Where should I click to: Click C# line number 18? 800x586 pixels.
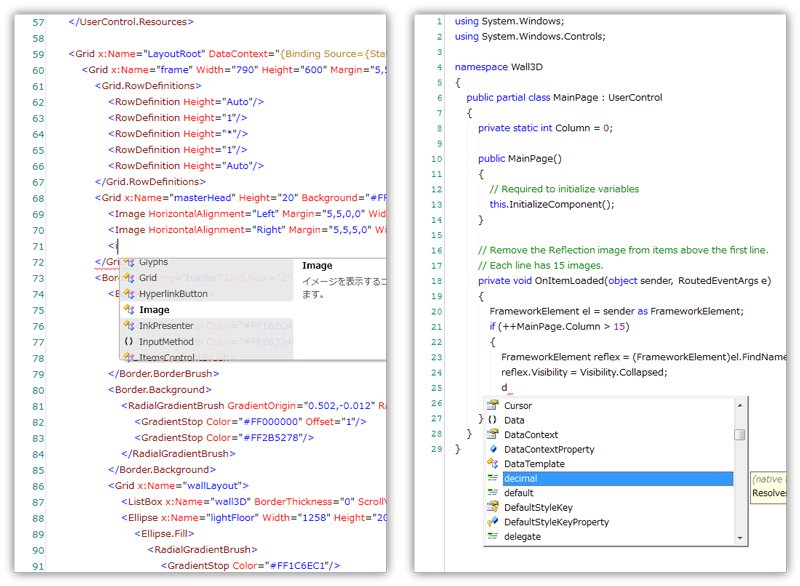click(436, 281)
